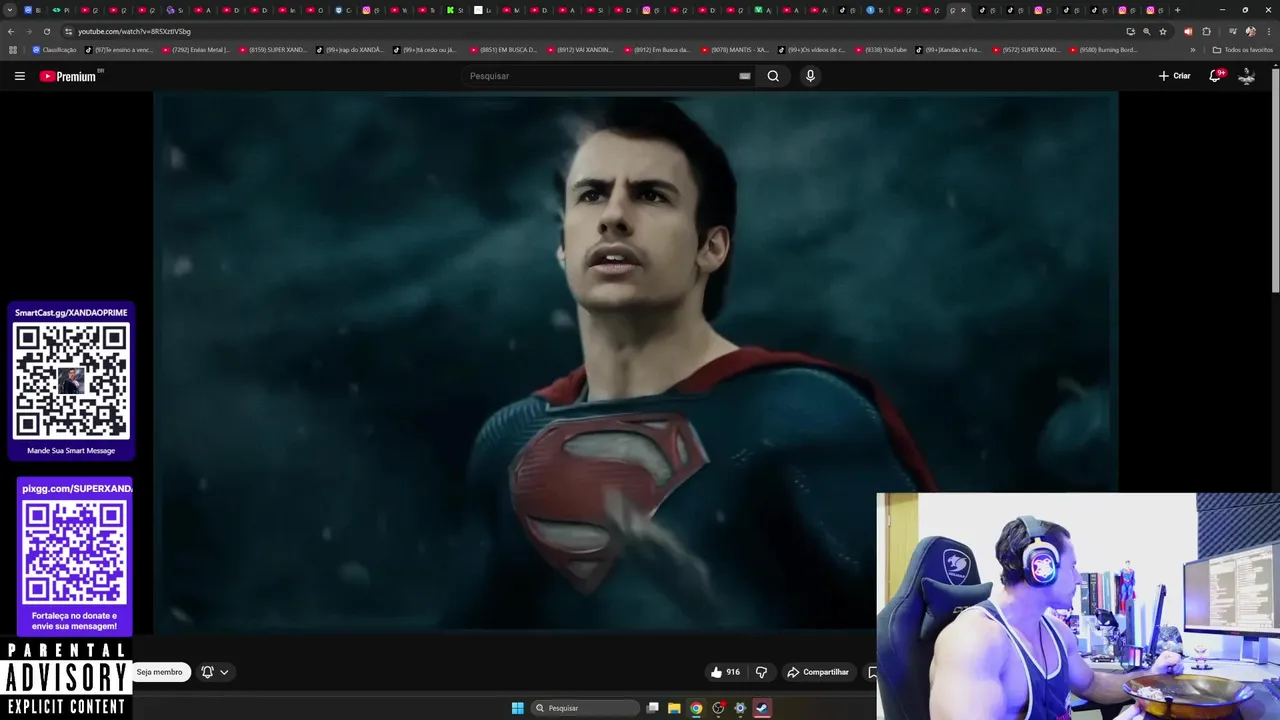Viewport: 1280px width, 720px height.
Task: Click the pixgg.com/SUPERXANDA QR code
Action: (x=75, y=552)
